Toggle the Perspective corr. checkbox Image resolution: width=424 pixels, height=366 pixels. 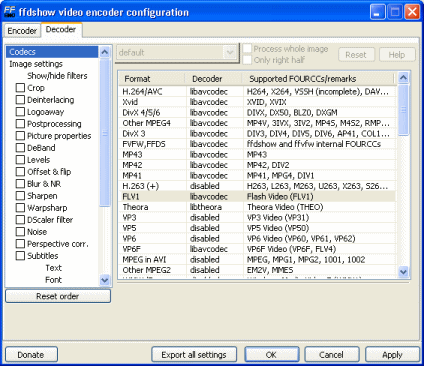[20, 244]
